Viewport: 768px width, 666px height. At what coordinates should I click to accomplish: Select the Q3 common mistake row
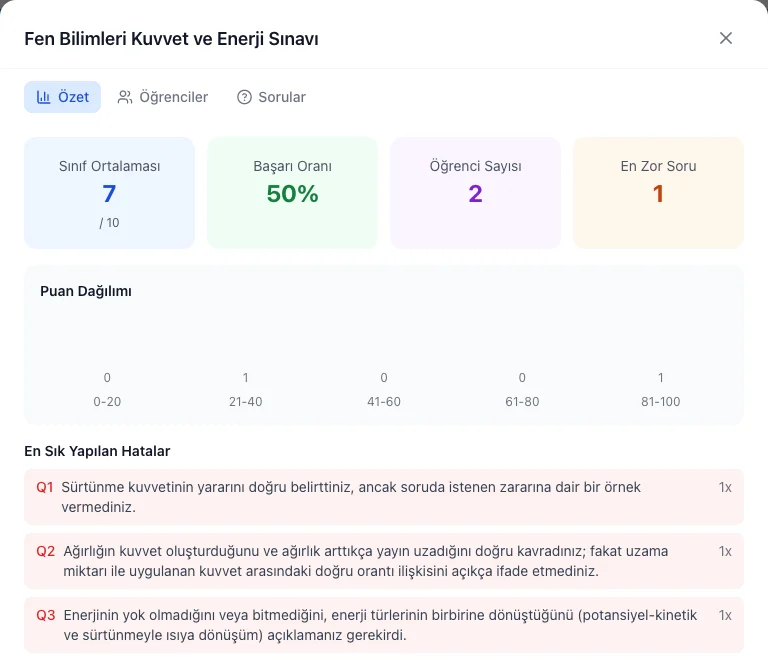coord(384,625)
